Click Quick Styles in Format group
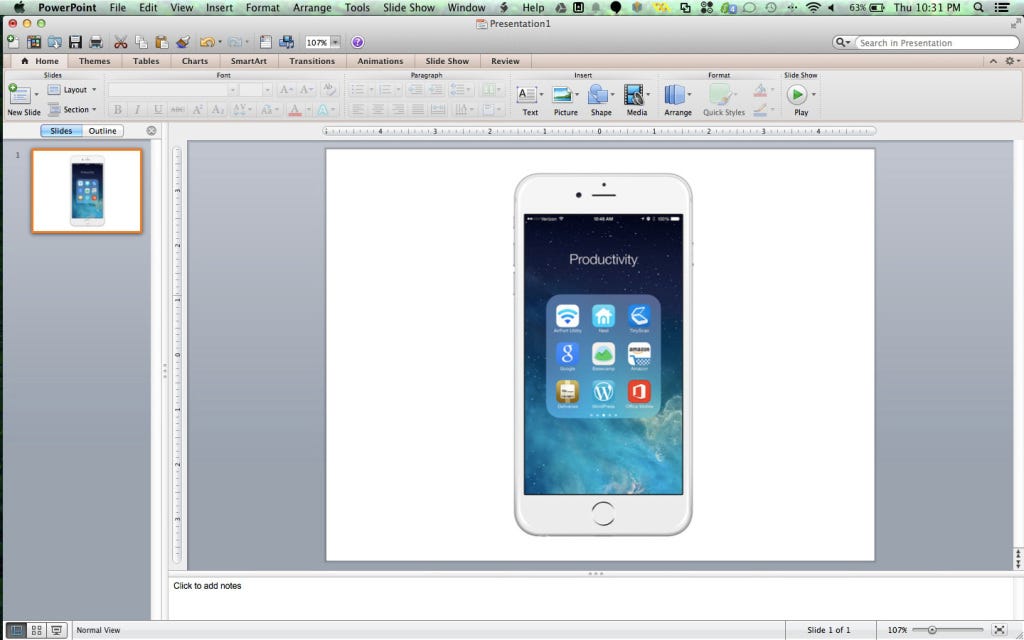Image resolution: width=1024 pixels, height=640 pixels. [724, 100]
